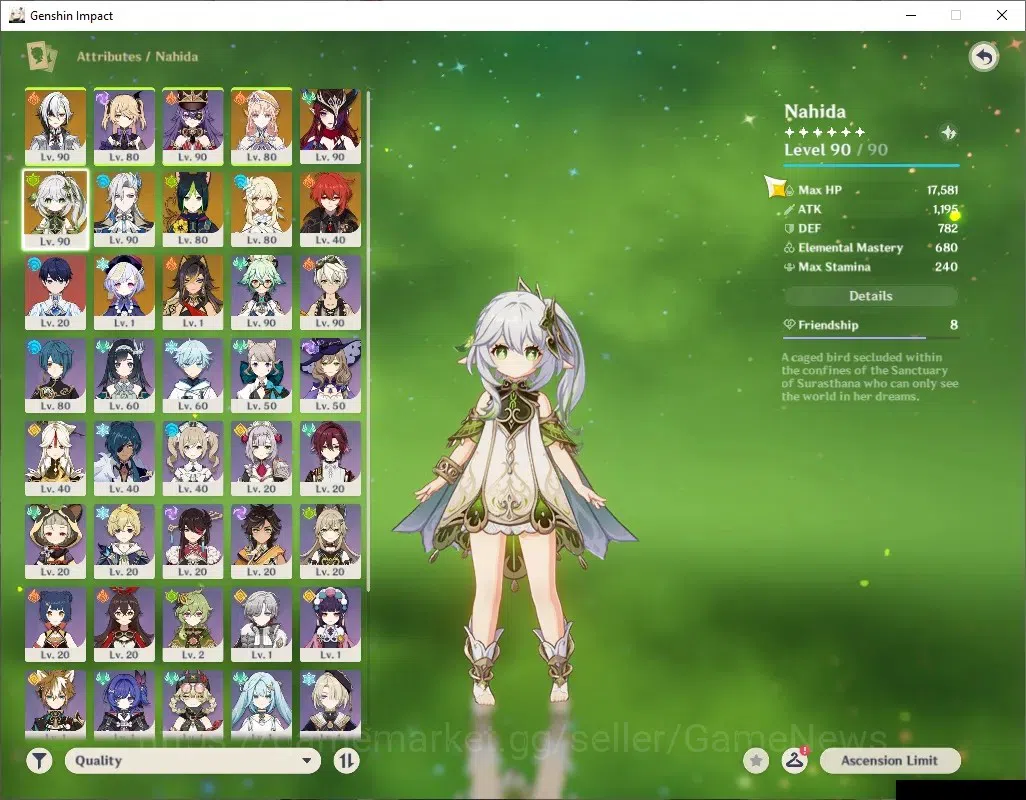This screenshot has width=1026, height=800.
Task: Click the Friendship progress bar
Action: click(870, 338)
